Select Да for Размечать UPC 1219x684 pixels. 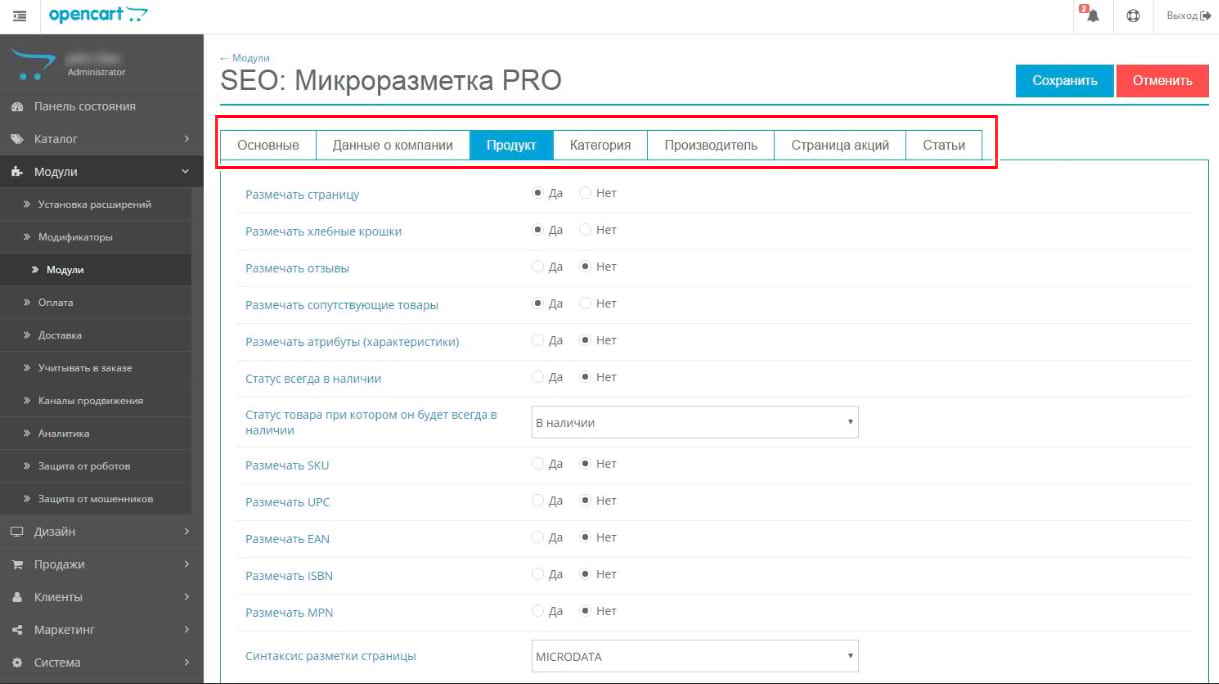click(538, 500)
